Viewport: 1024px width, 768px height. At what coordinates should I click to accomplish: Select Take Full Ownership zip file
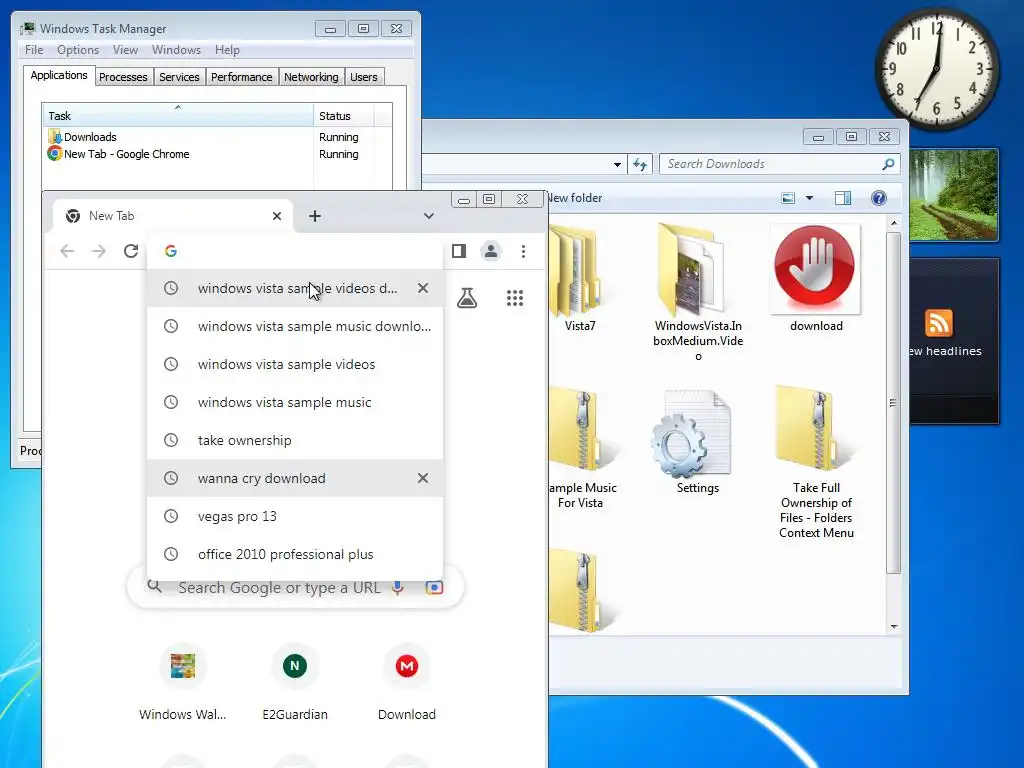[816, 462]
